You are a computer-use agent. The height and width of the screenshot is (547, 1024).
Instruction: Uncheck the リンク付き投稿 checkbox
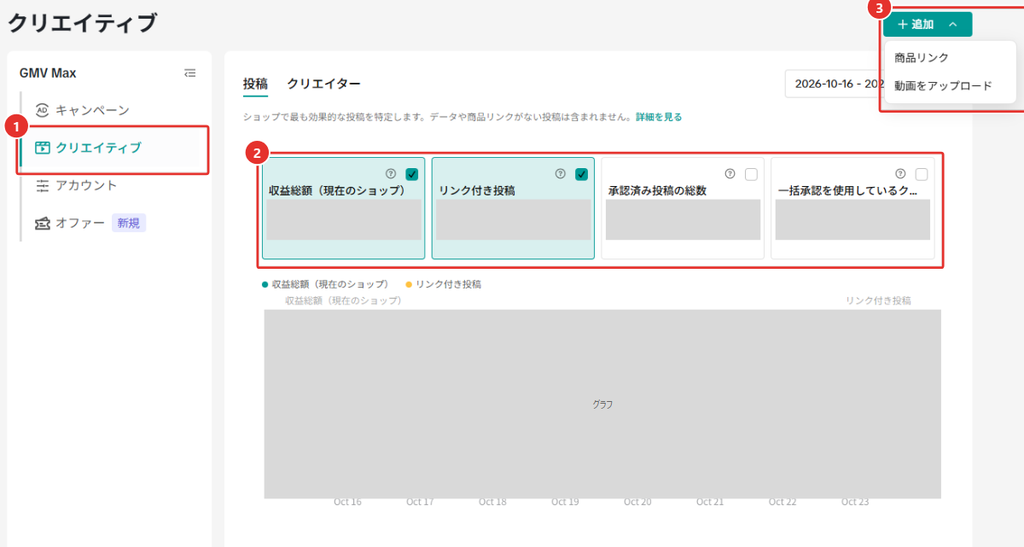tap(581, 174)
